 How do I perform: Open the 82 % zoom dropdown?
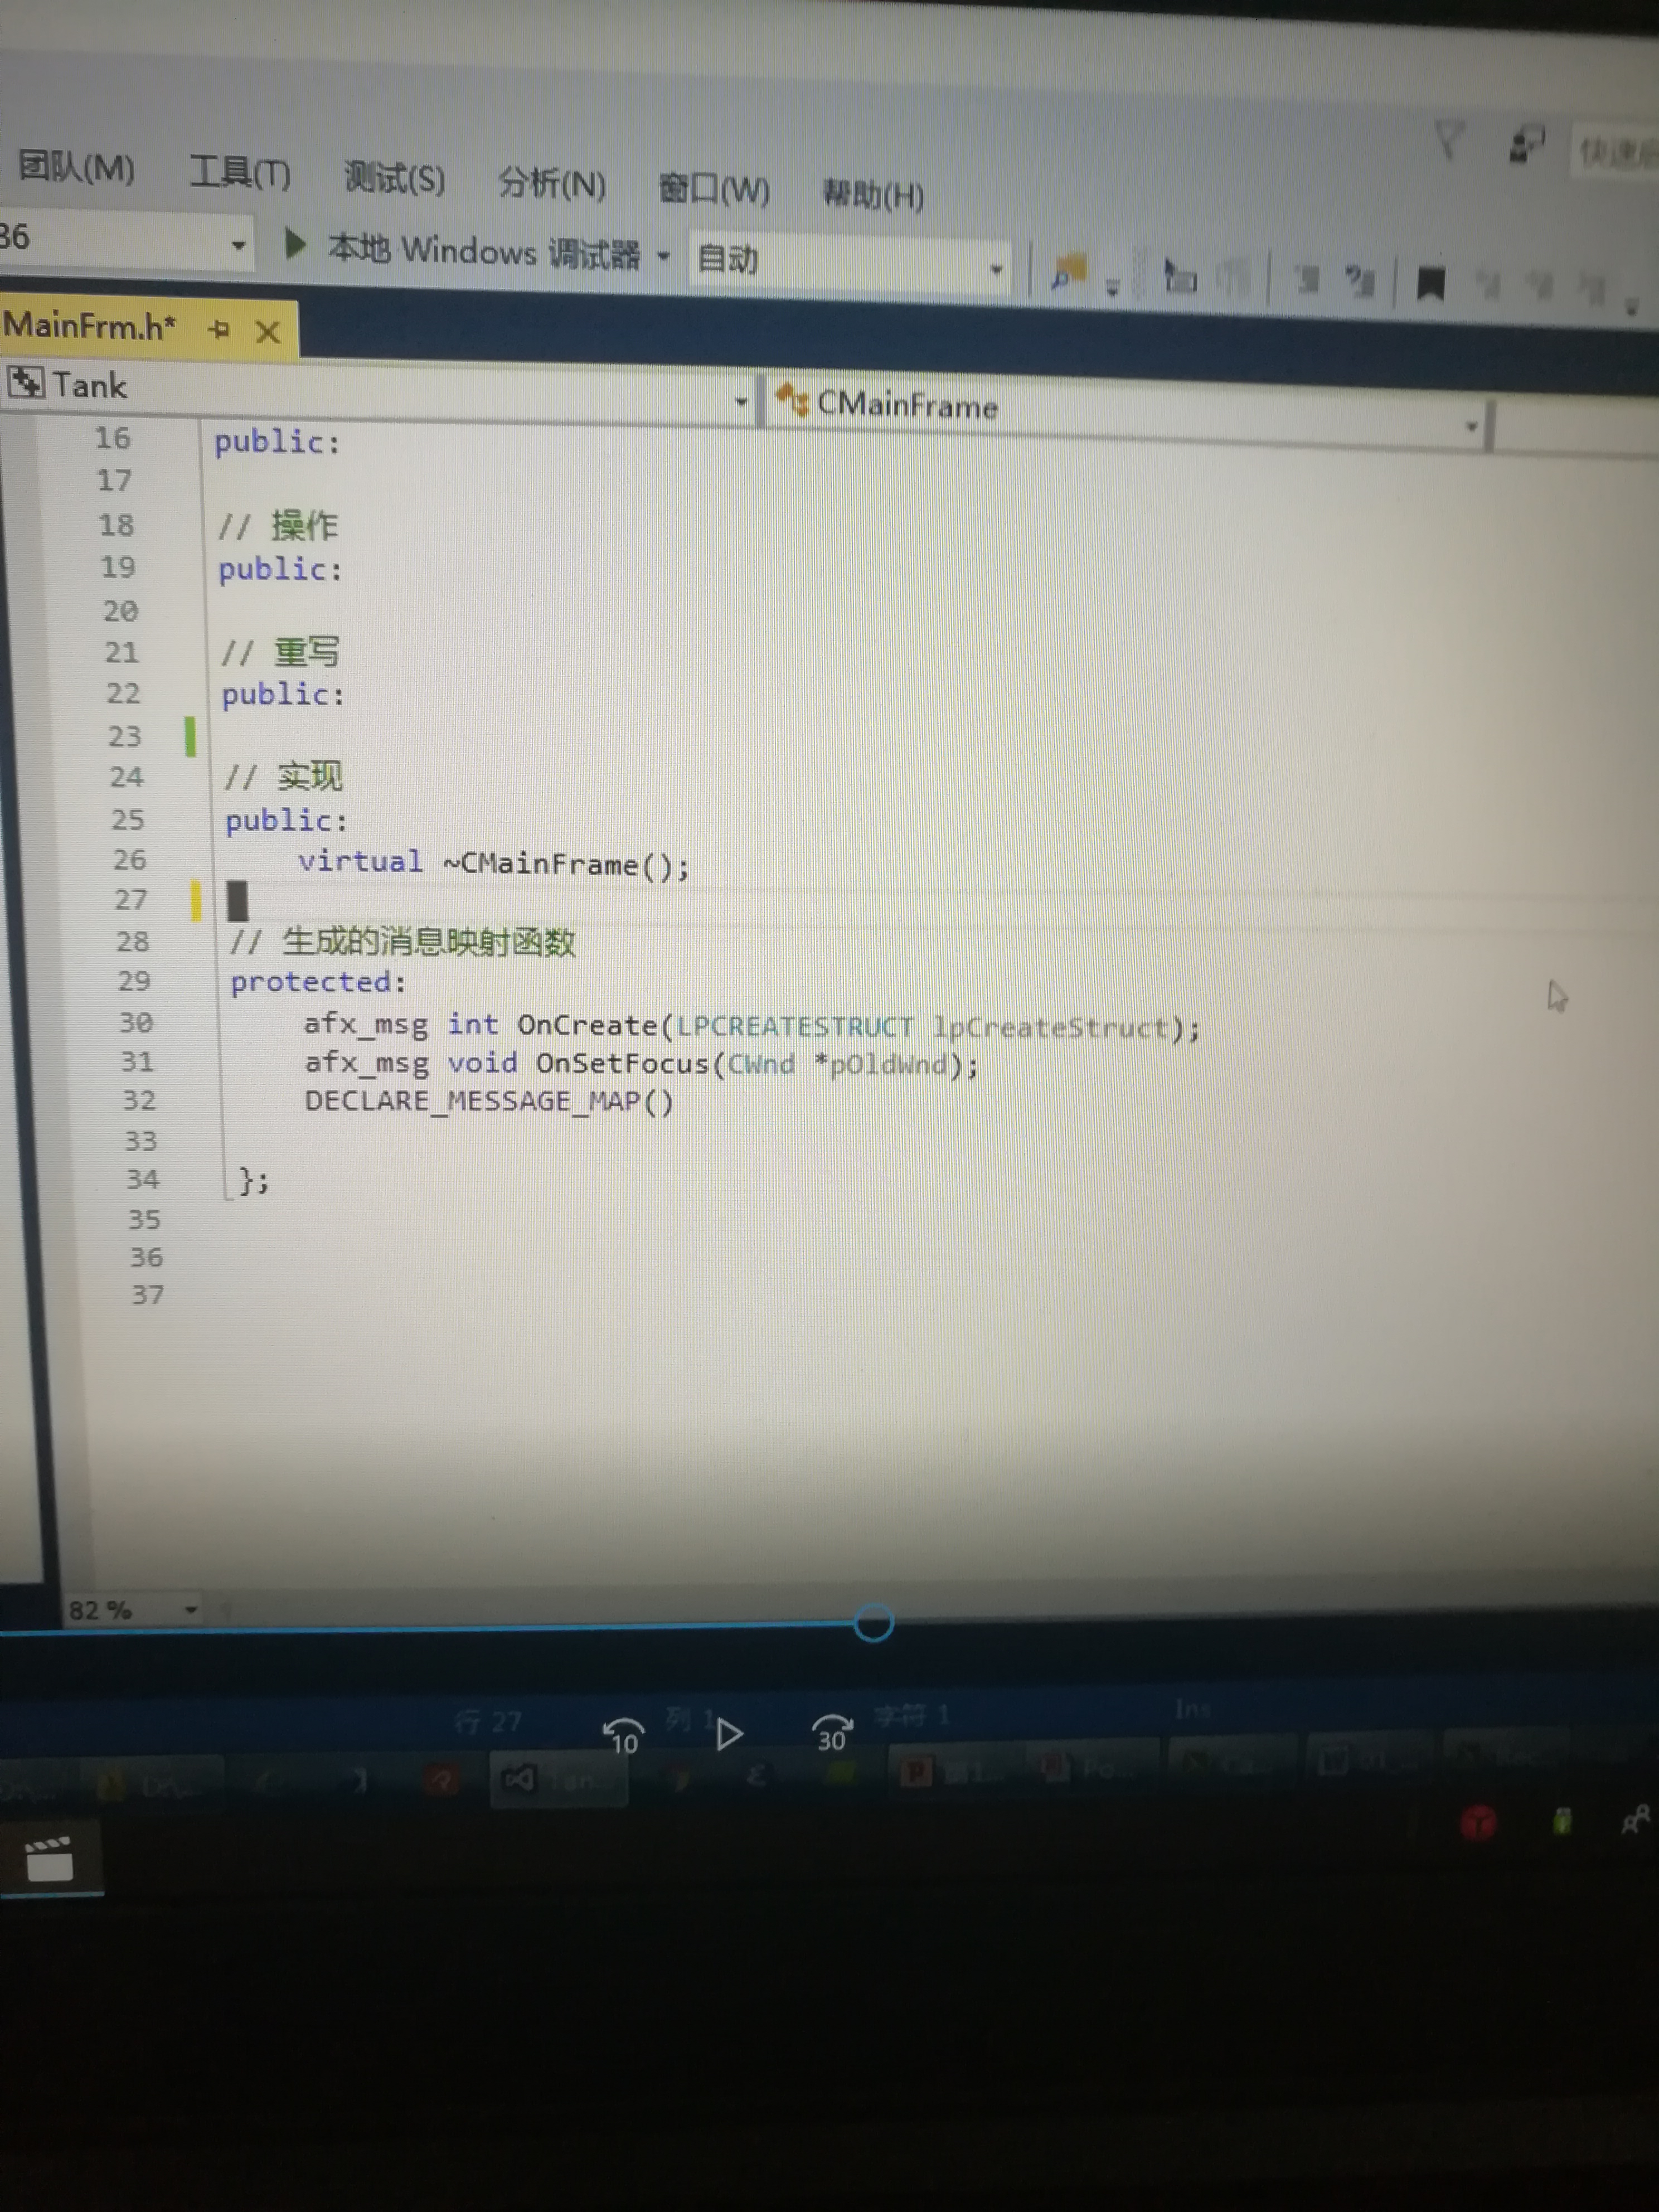click(190, 1609)
